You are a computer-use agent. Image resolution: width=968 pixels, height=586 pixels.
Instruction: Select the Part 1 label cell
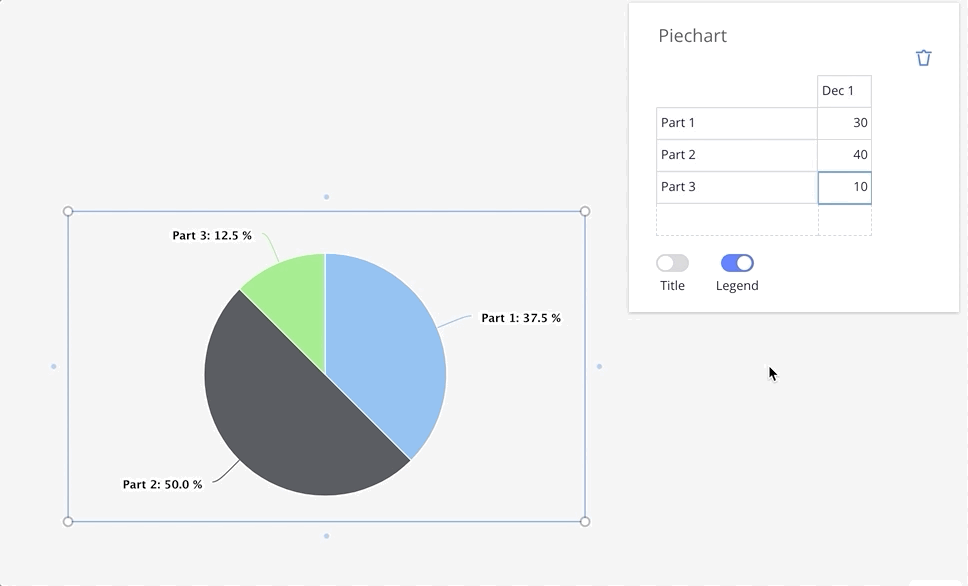pos(736,123)
